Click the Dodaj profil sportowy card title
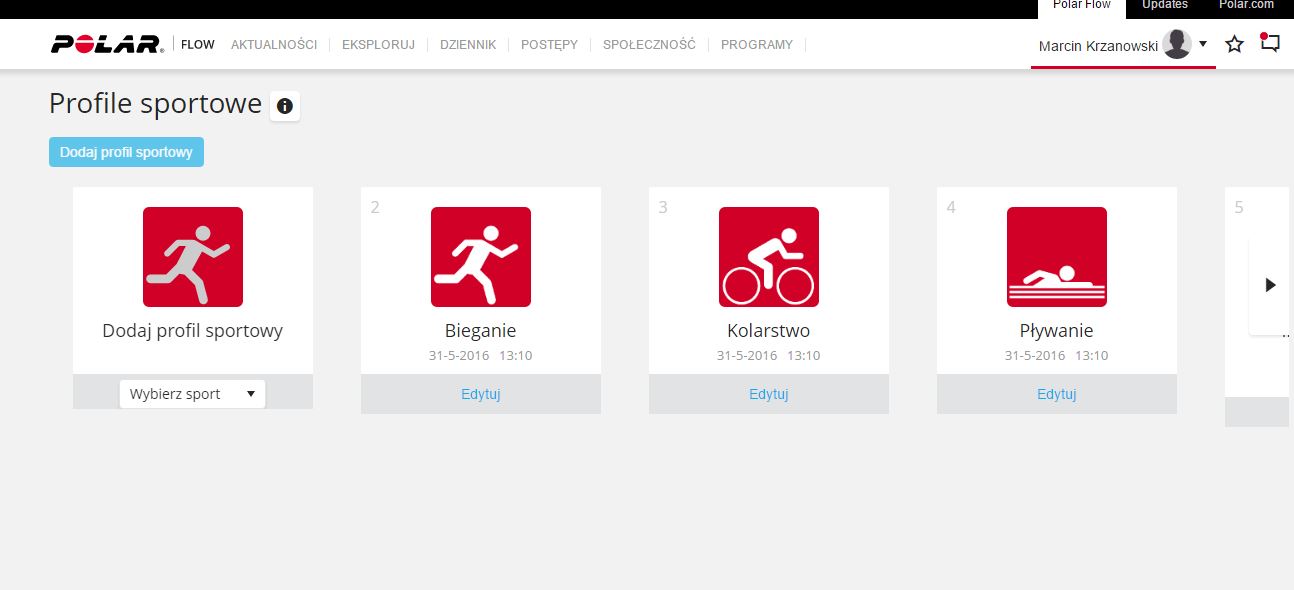Image resolution: width=1294 pixels, height=590 pixels. pos(193,331)
